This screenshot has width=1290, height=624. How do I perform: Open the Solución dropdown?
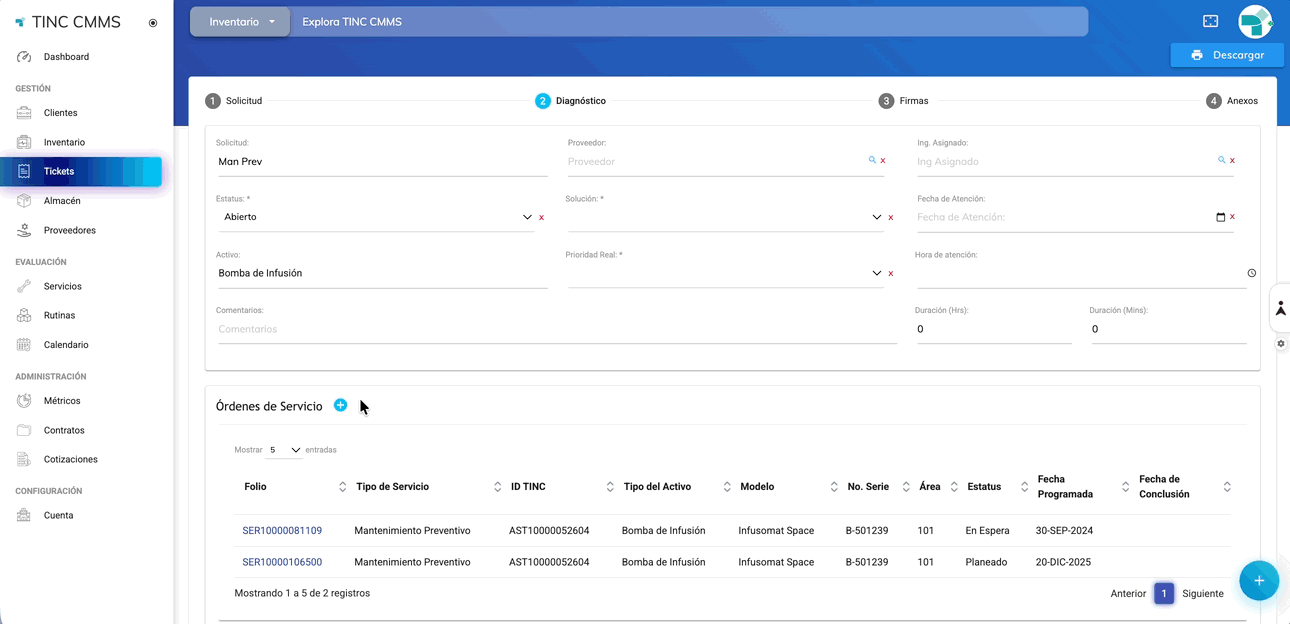tap(876, 217)
